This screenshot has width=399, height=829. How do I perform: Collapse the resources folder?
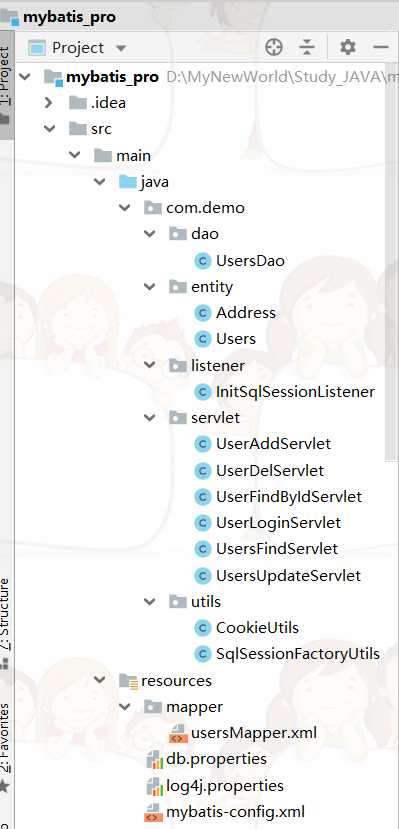tap(100, 680)
